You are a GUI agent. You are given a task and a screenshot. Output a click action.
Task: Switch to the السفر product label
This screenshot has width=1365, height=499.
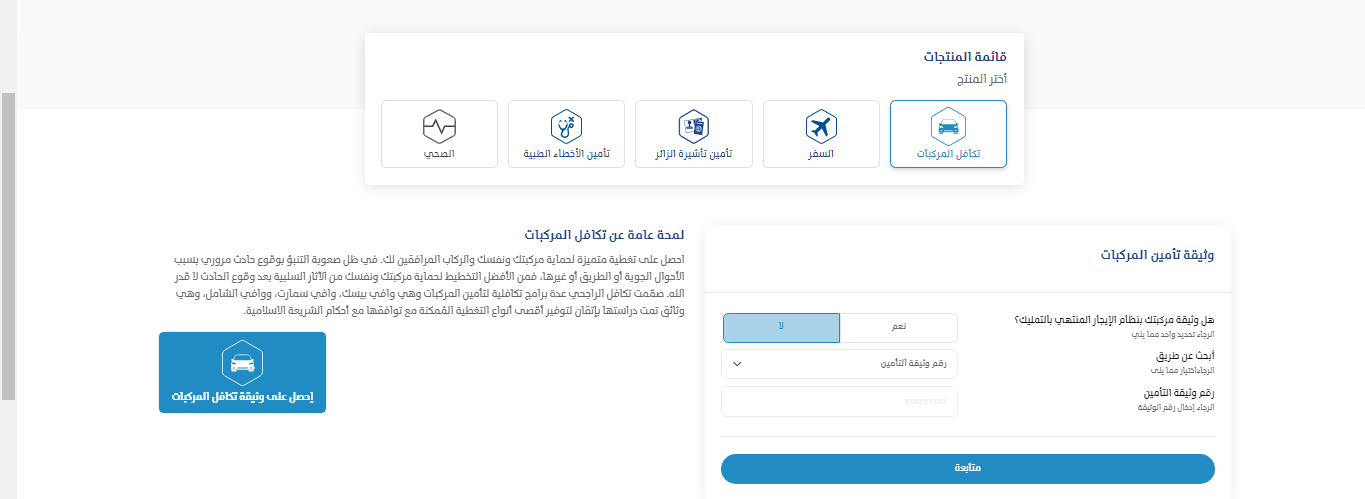click(x=821, y=155)
